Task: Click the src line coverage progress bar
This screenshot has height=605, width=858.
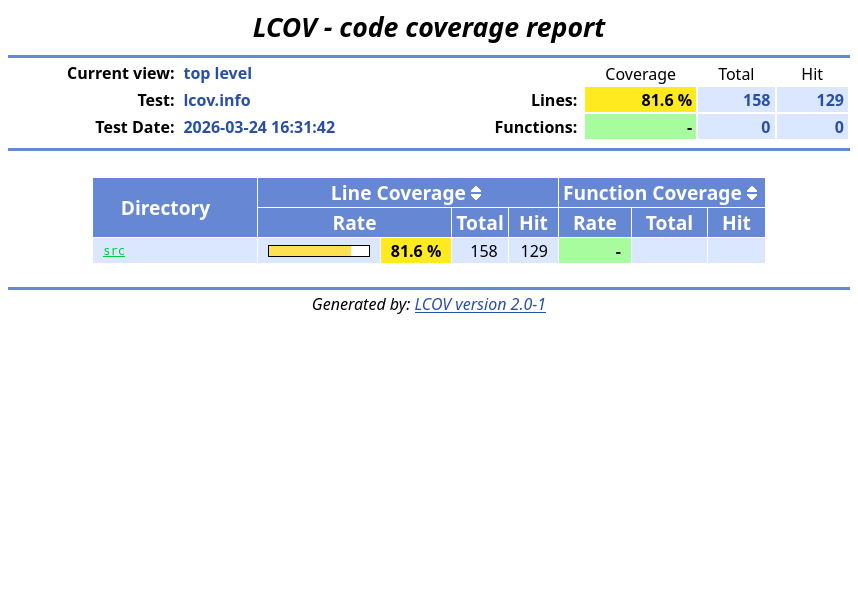Action: [x=318, y=251]
